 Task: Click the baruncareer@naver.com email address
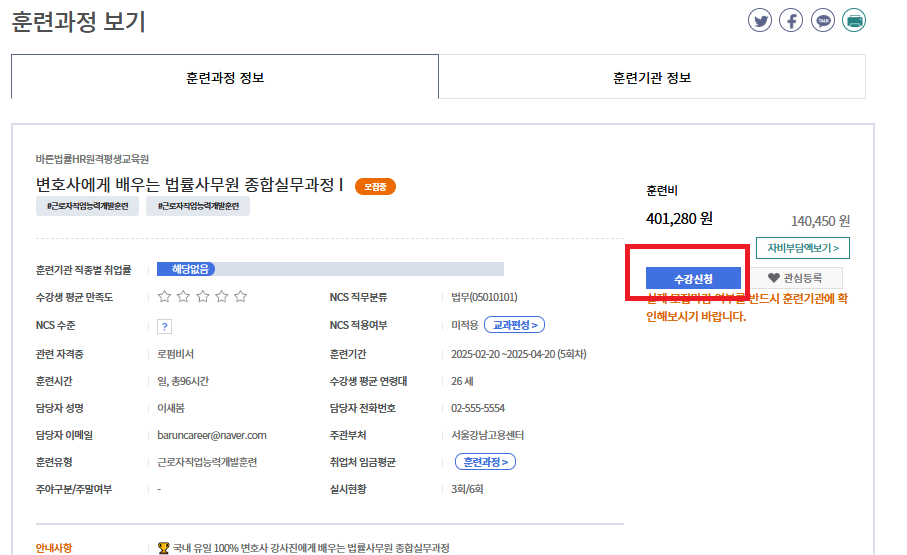coord(212,435)
